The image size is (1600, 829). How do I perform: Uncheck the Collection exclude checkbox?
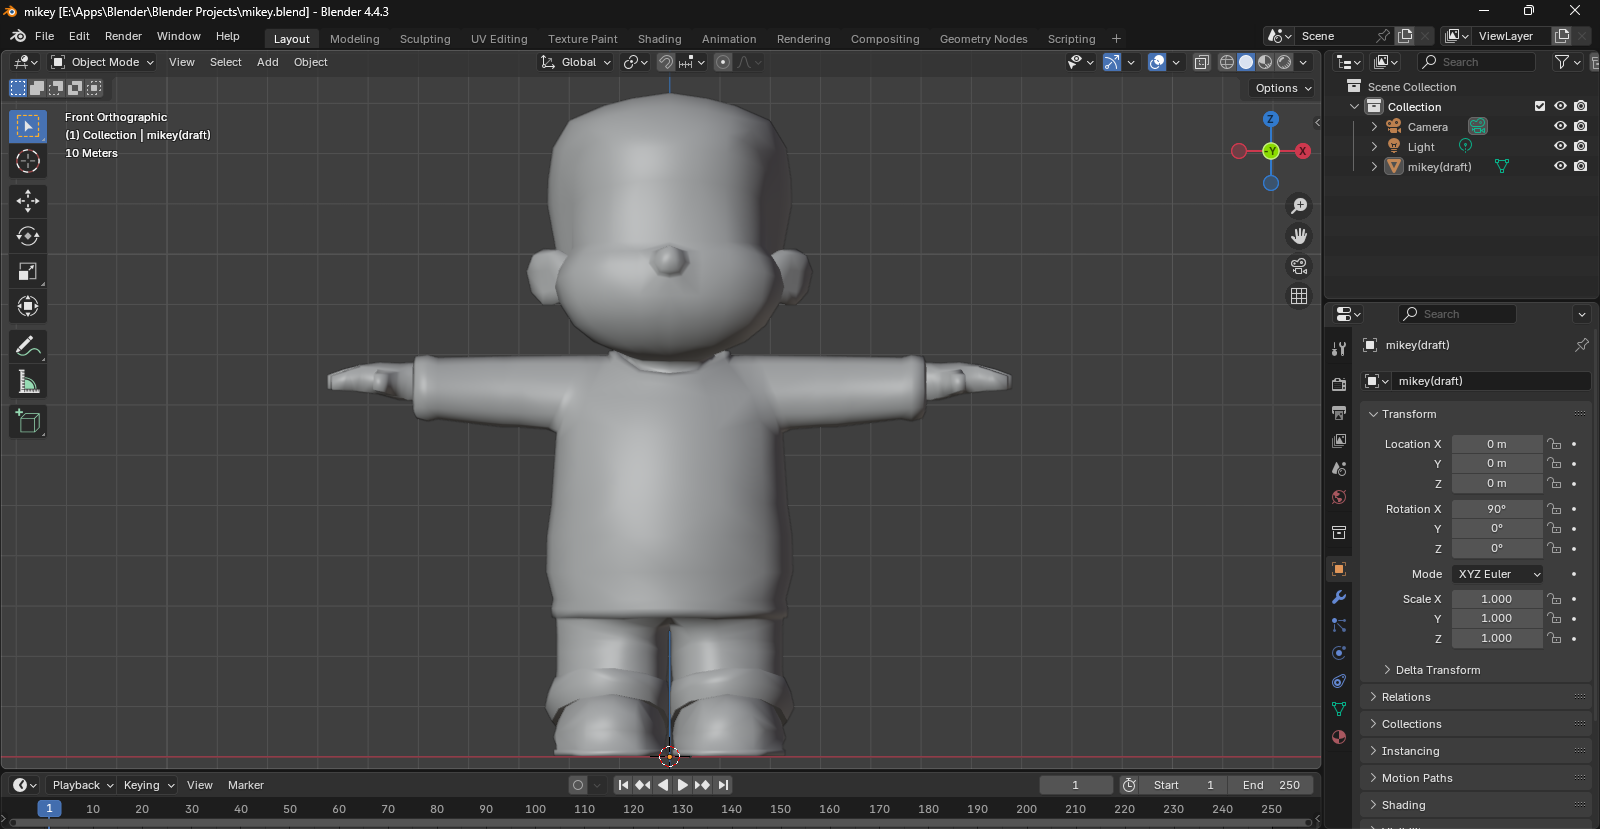1540,106
